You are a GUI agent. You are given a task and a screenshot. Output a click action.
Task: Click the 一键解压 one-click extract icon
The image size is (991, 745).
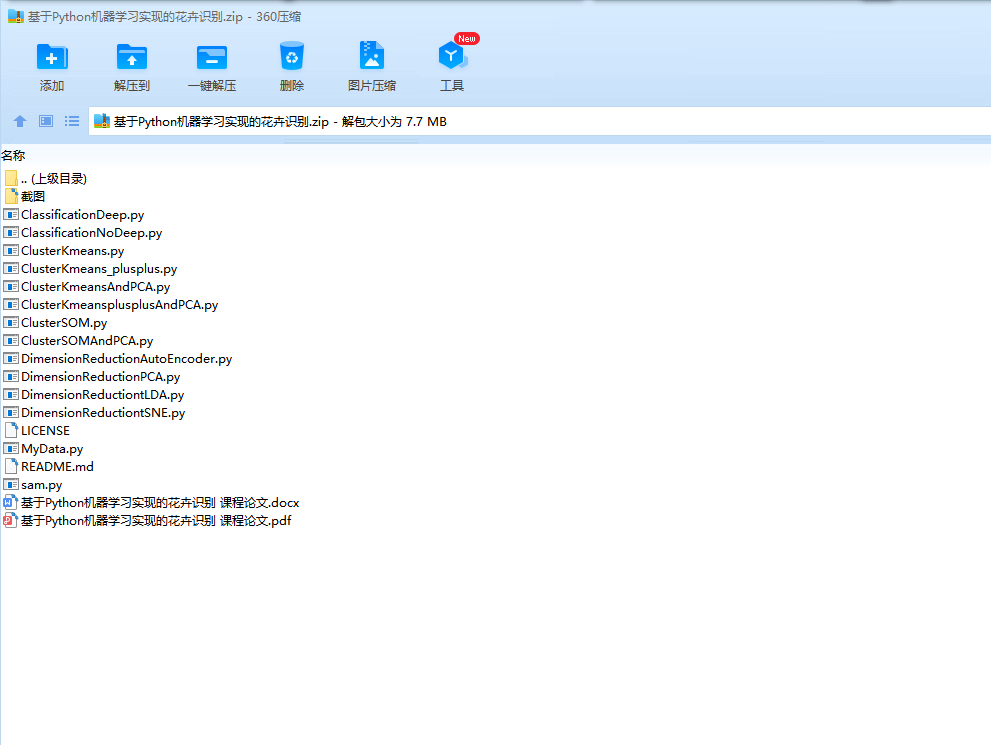tap(212, 57)
